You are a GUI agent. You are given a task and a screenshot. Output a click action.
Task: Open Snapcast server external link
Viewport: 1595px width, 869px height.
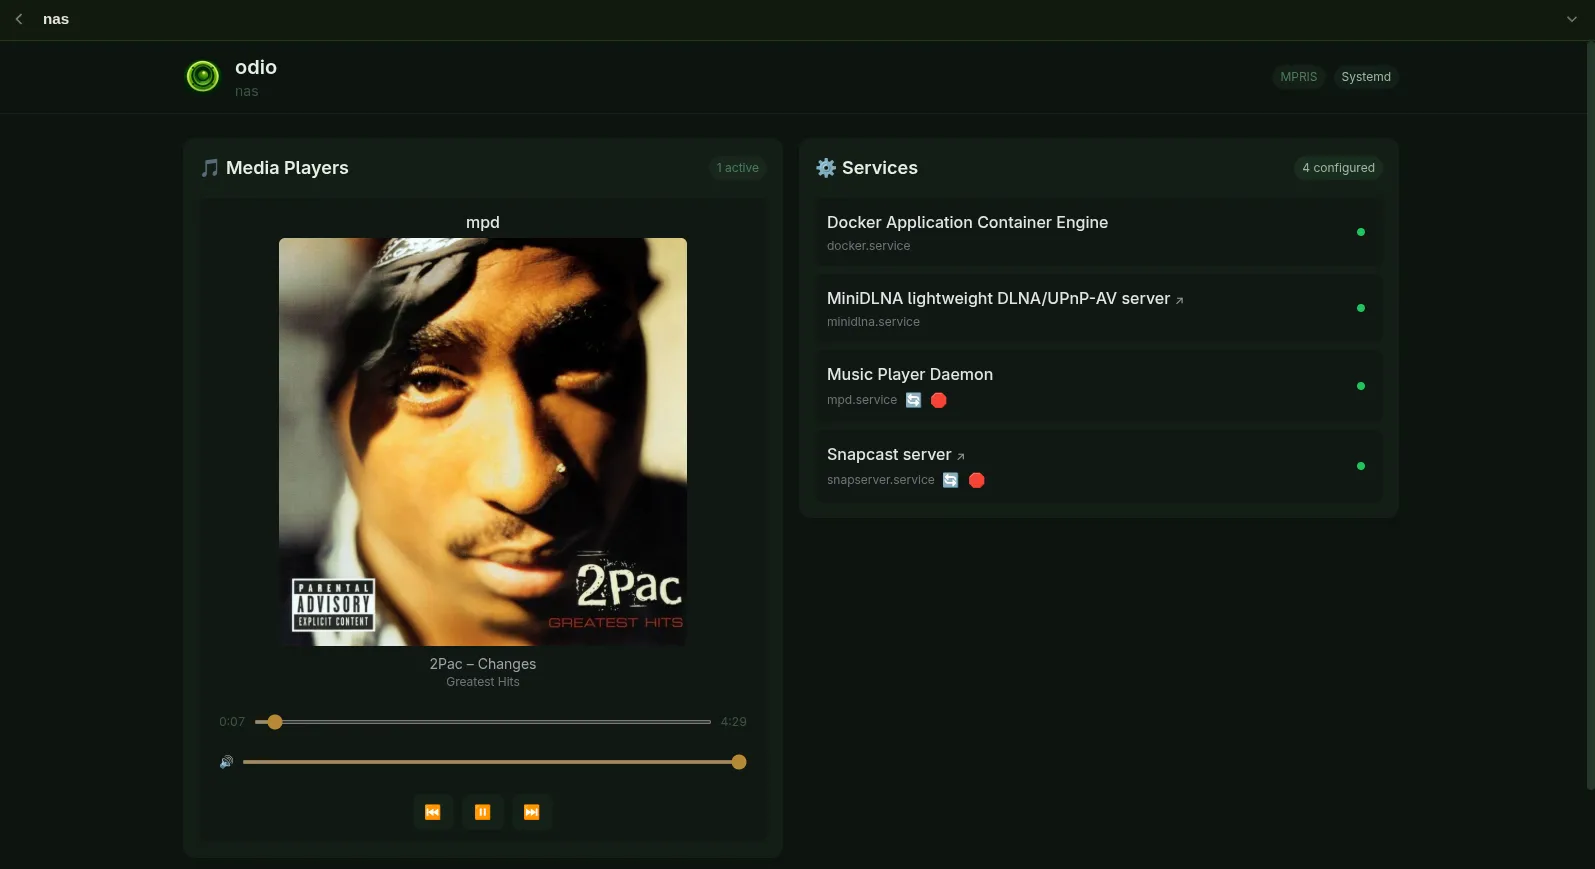pyautogui.click(x=961, y=456)
